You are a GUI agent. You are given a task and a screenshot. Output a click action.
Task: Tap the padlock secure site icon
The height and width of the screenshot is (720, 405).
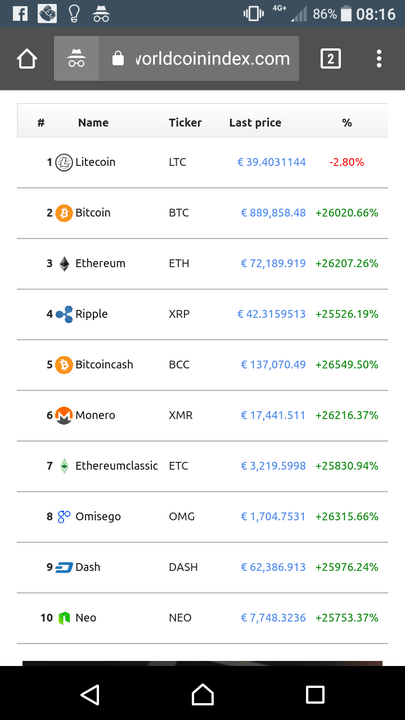[118, 58]
